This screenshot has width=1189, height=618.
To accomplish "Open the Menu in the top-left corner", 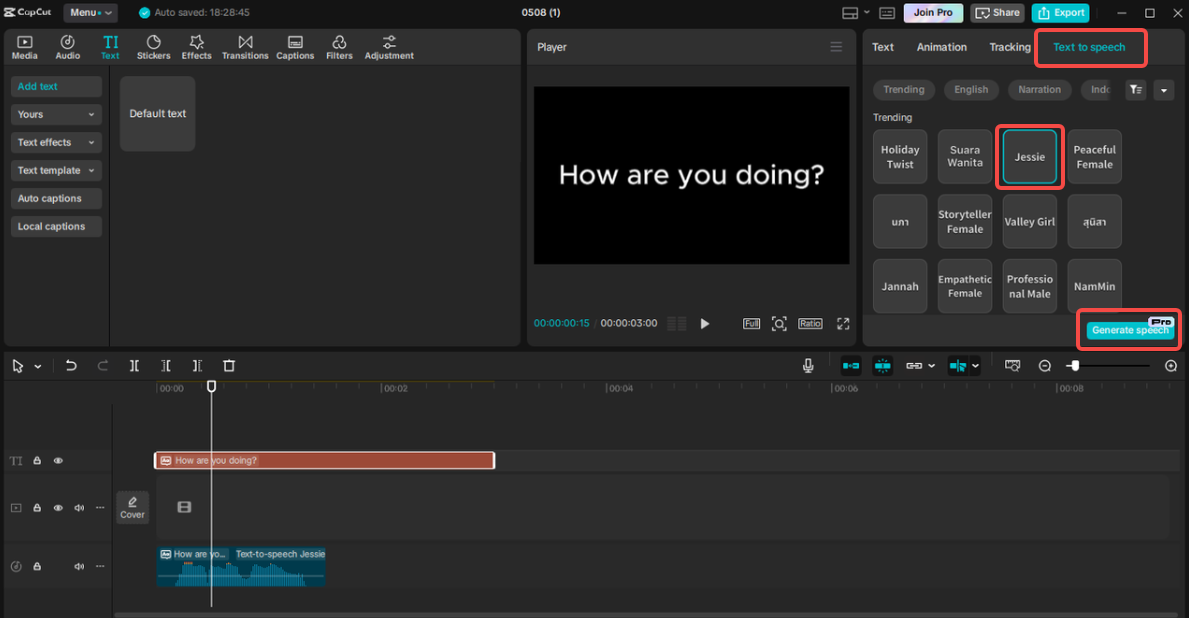I will (x=90, y=12).
